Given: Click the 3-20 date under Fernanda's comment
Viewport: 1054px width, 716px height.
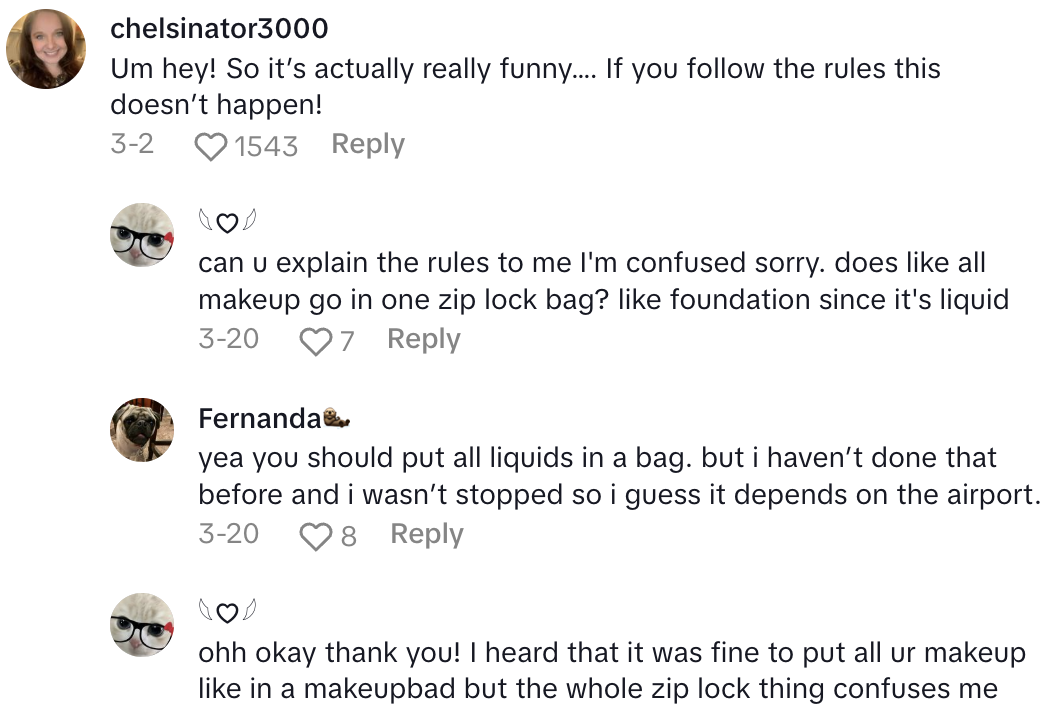Looking at the screenshot, I should [228, 535].
